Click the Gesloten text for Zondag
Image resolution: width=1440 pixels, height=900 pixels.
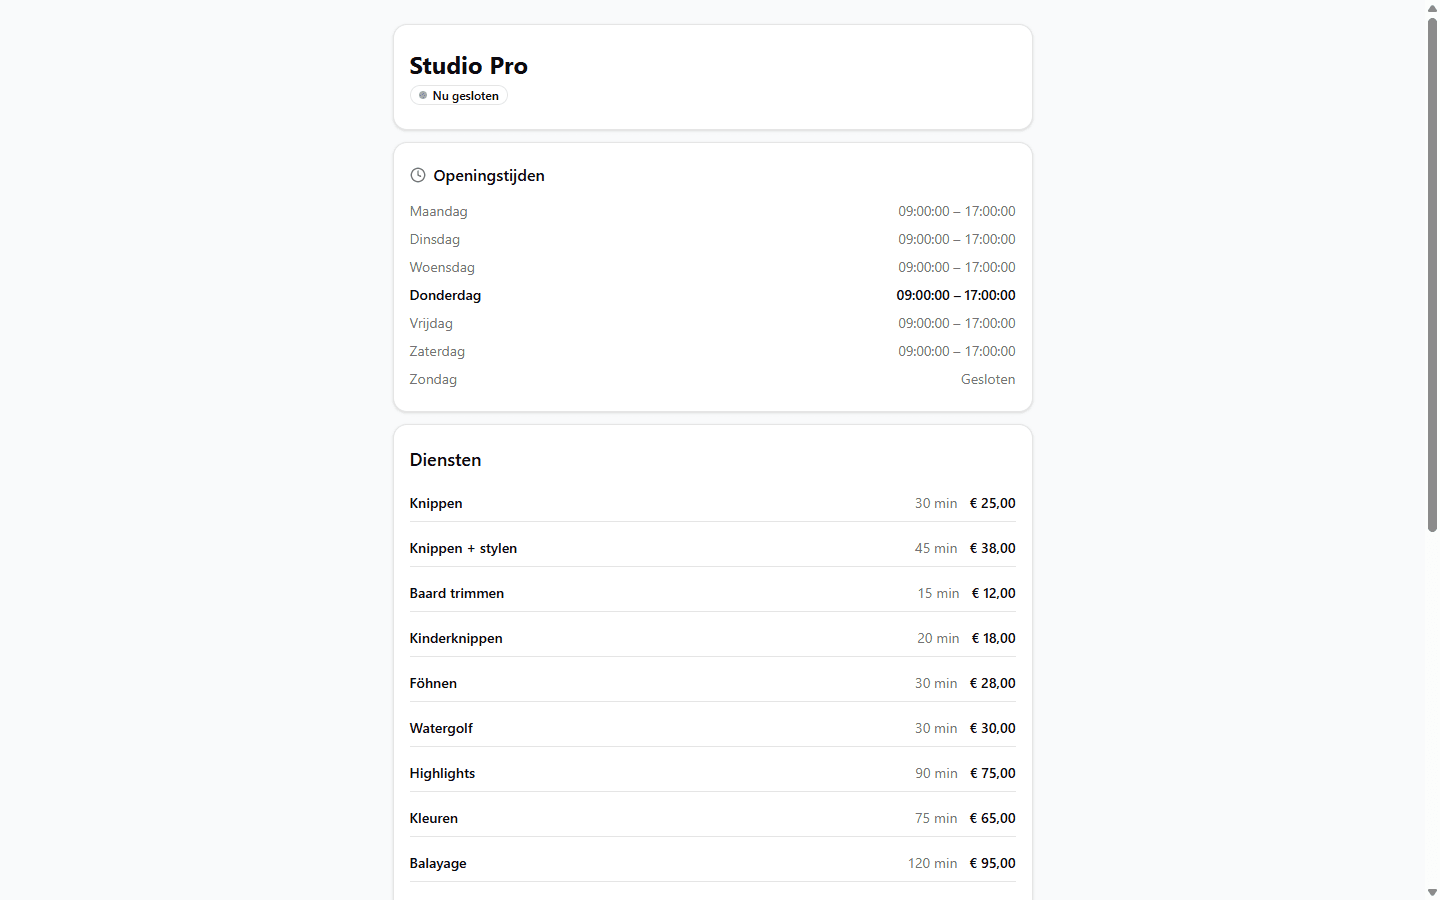988,379
